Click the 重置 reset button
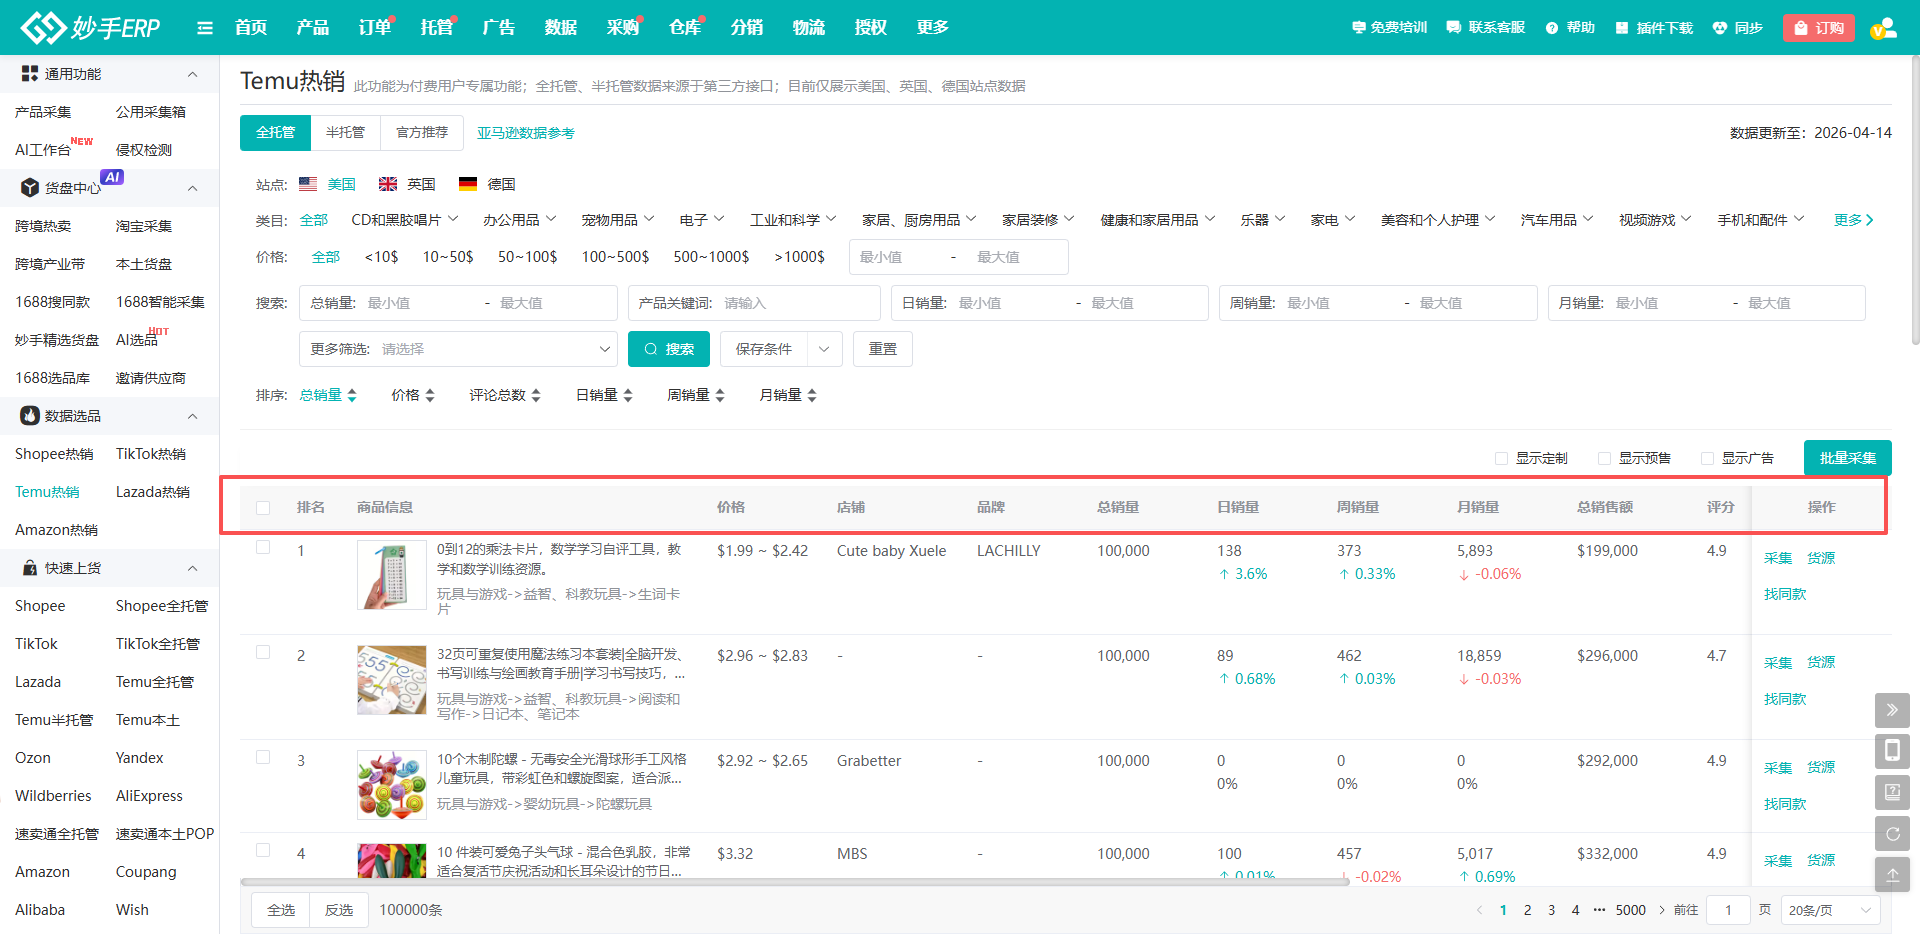 tap(883, 349)
